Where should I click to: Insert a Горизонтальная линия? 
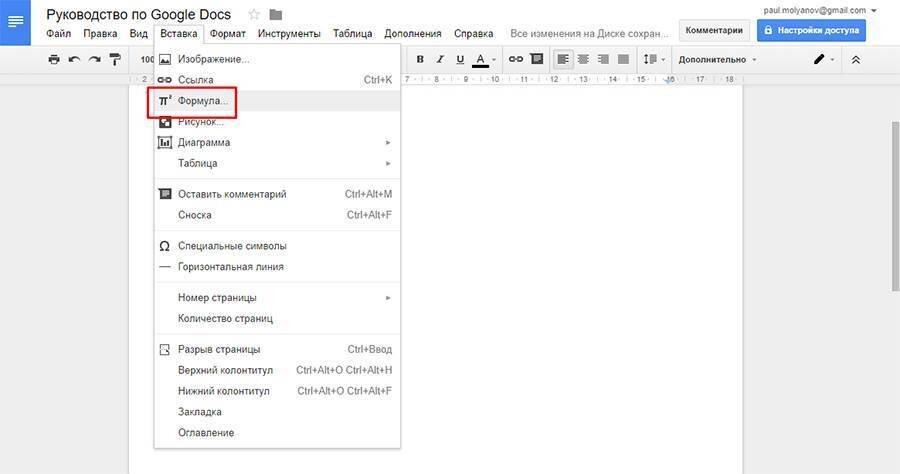[277, 267]
